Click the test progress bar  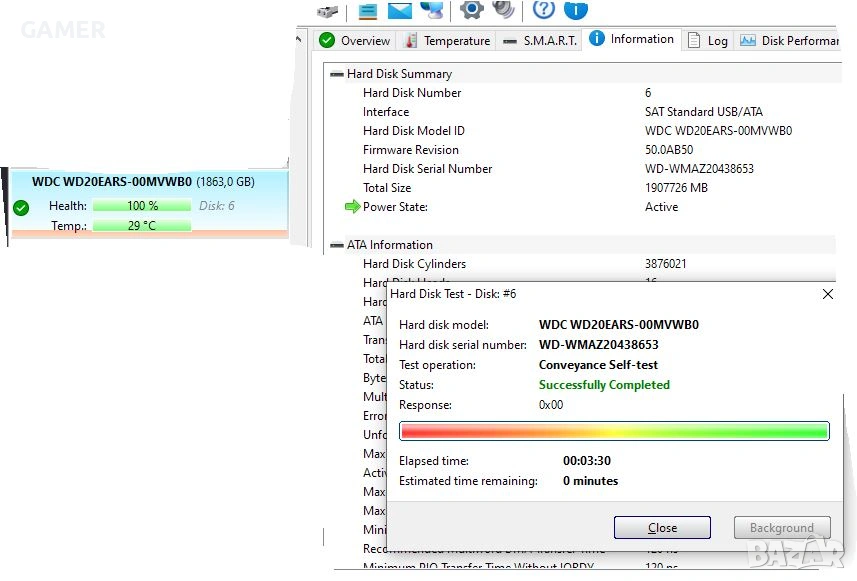tap(614, 431)
